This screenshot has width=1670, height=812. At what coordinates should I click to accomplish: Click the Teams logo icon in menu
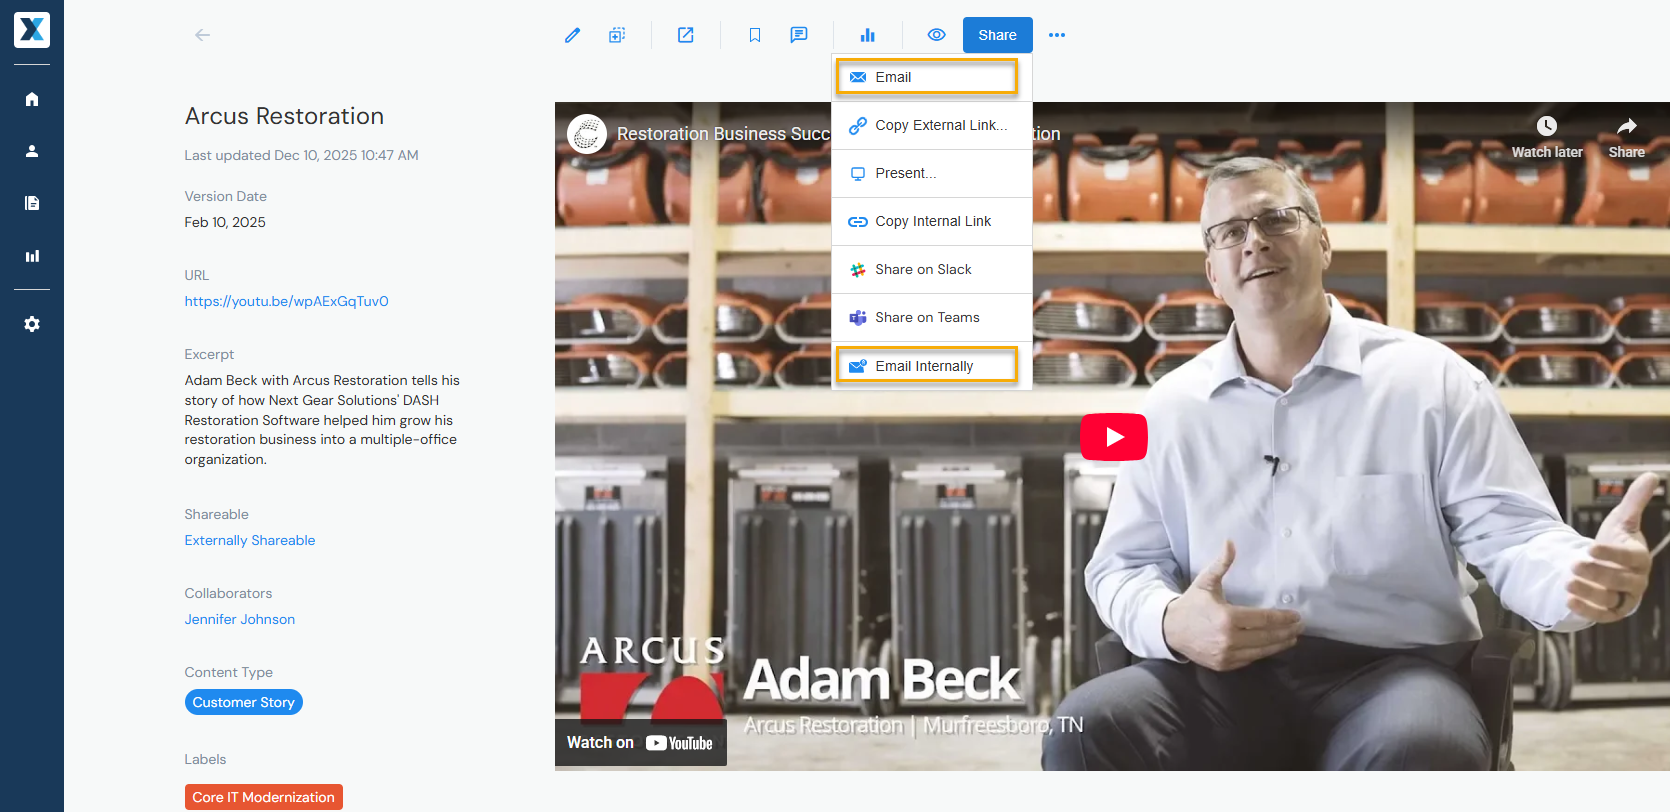(x=858, y=318)
